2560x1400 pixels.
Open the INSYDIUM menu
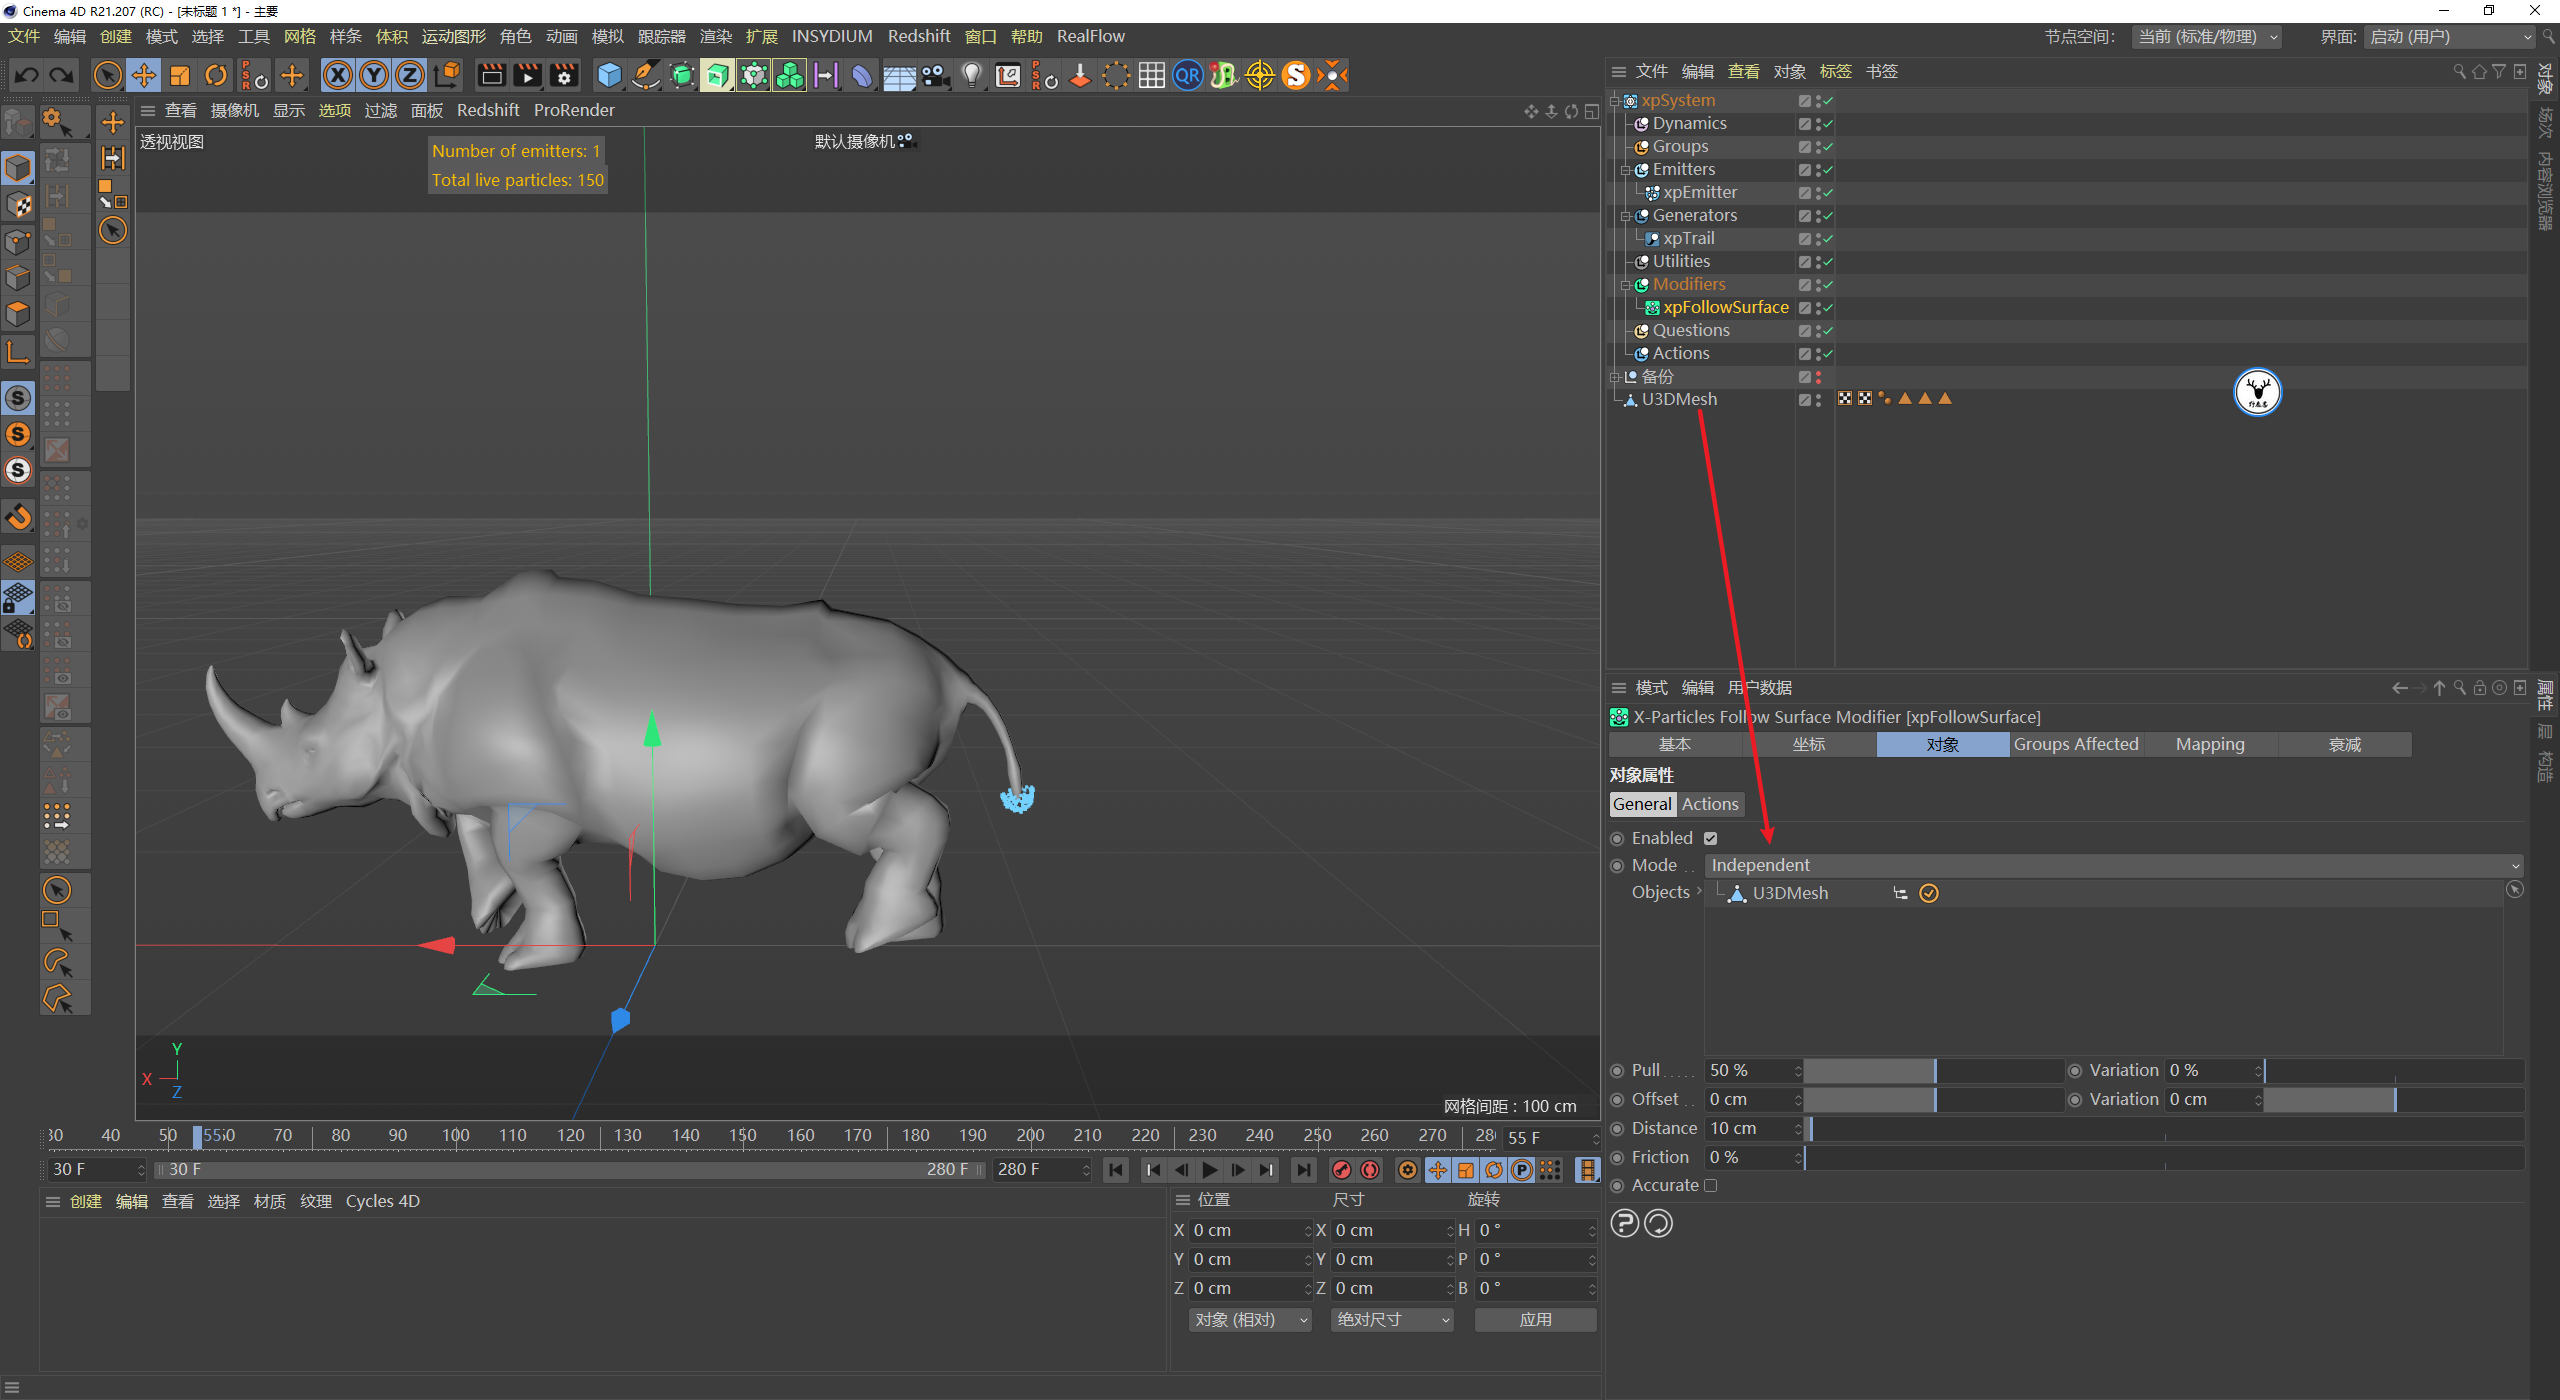(x=831, y=36)
